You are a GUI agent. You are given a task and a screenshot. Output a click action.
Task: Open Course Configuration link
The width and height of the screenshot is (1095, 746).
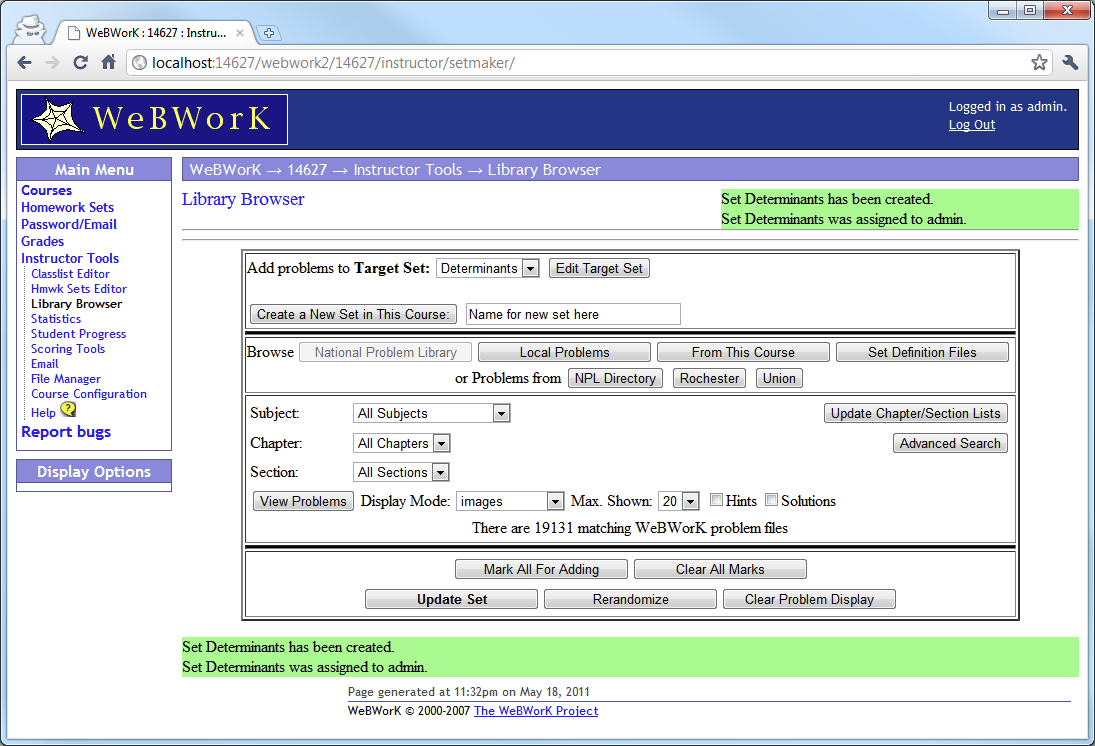(89, 394)
